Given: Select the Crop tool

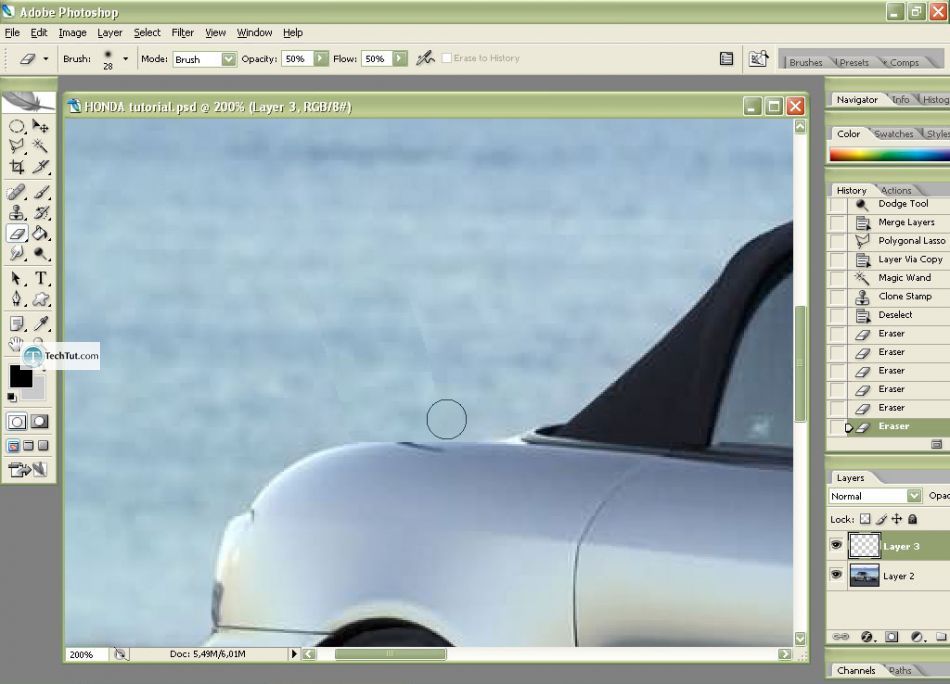Looking at the screenshot, I should tap(17, 168).
